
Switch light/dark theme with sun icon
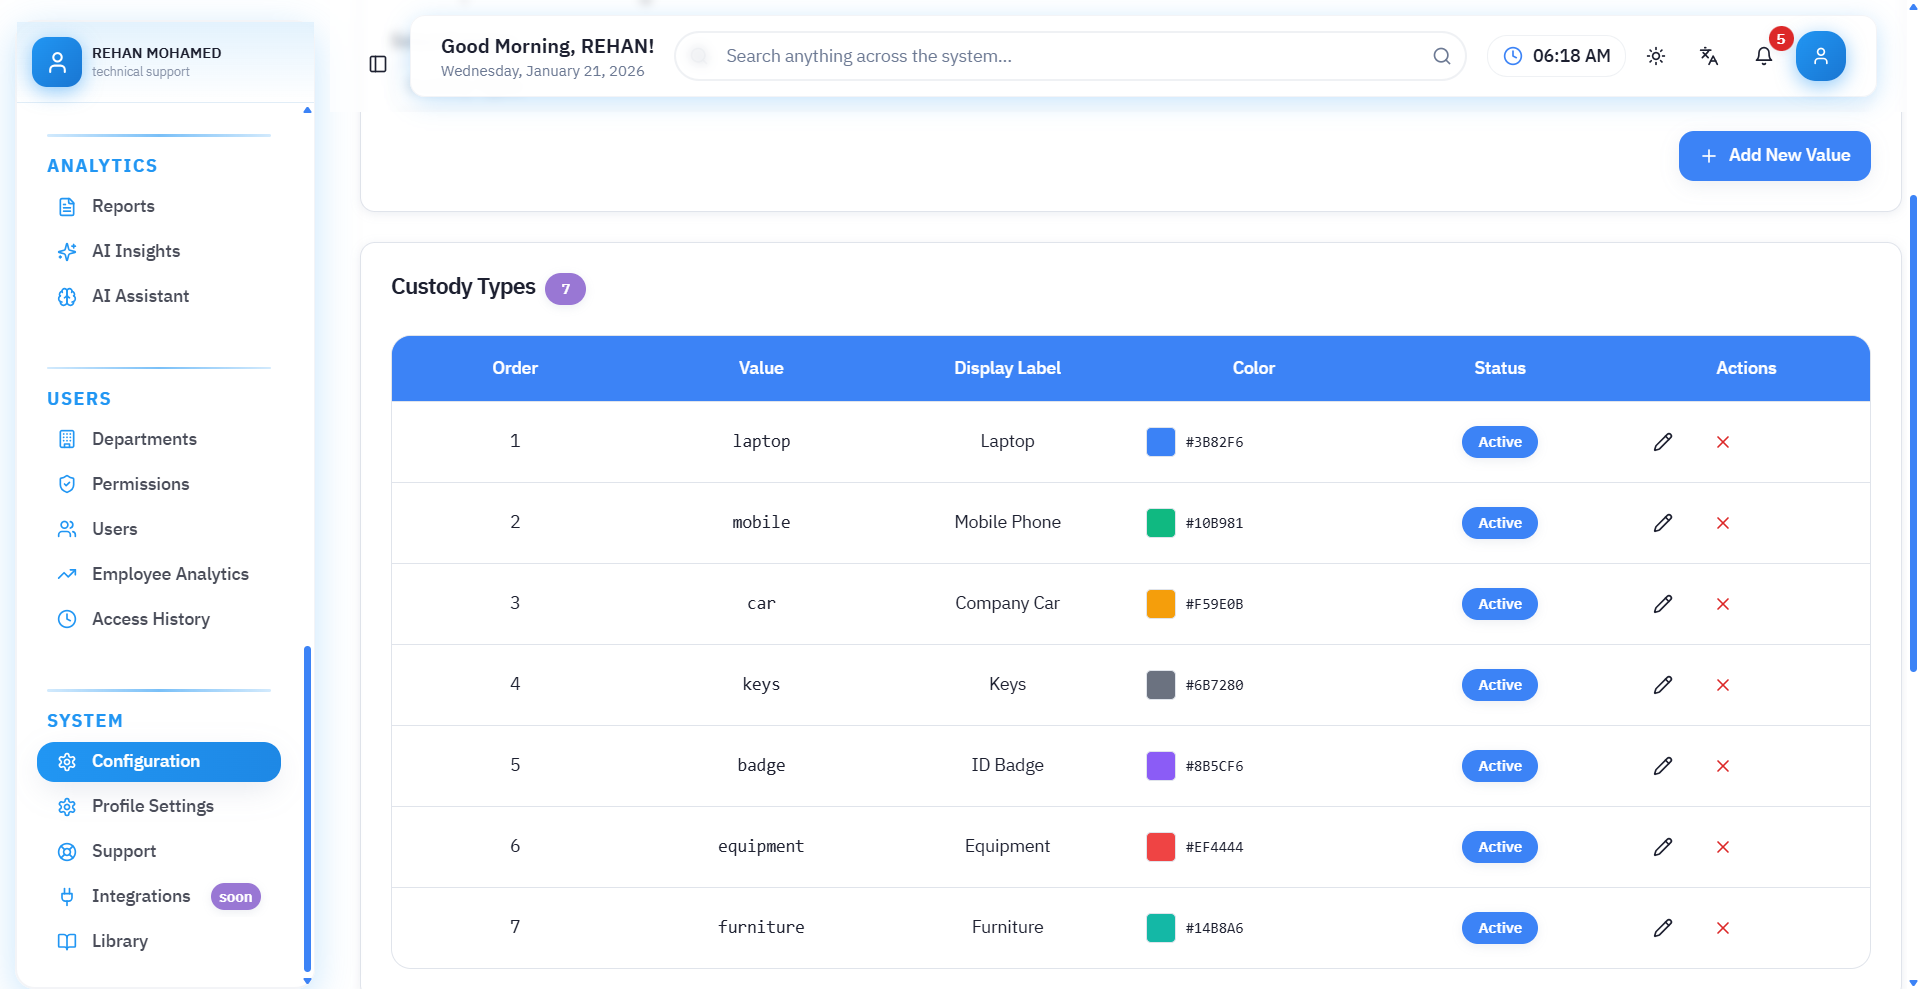pyautogui.click(x=1656, y=56)
